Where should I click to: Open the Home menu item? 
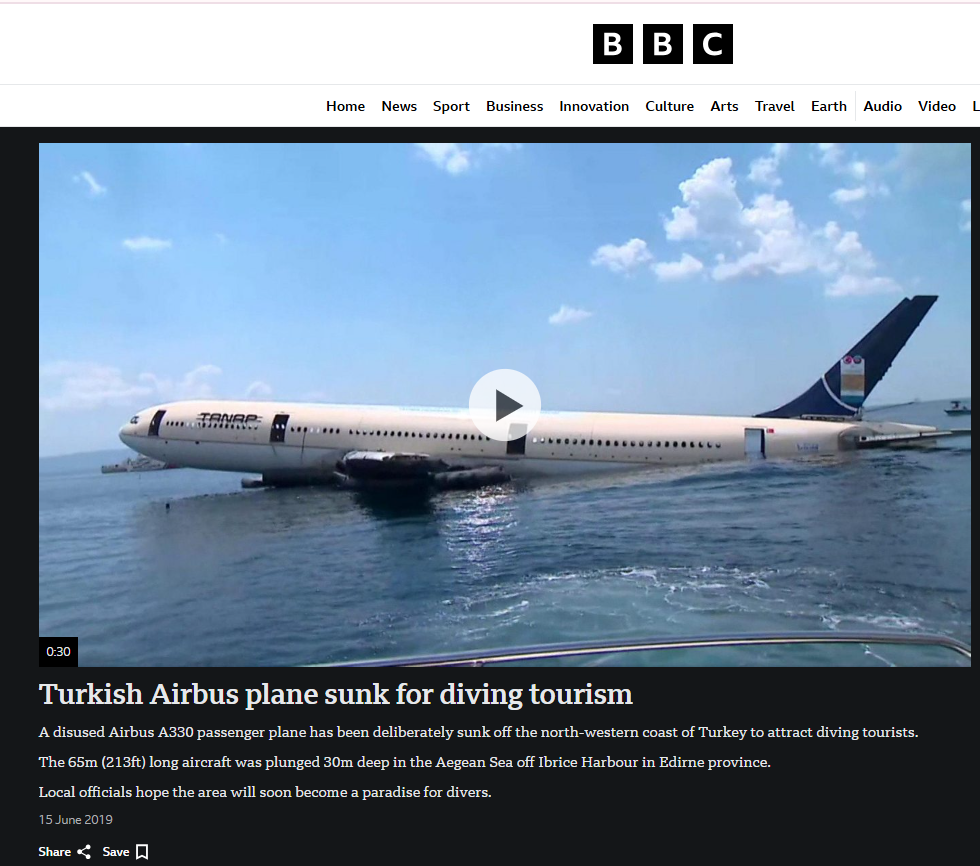[345, 106]
